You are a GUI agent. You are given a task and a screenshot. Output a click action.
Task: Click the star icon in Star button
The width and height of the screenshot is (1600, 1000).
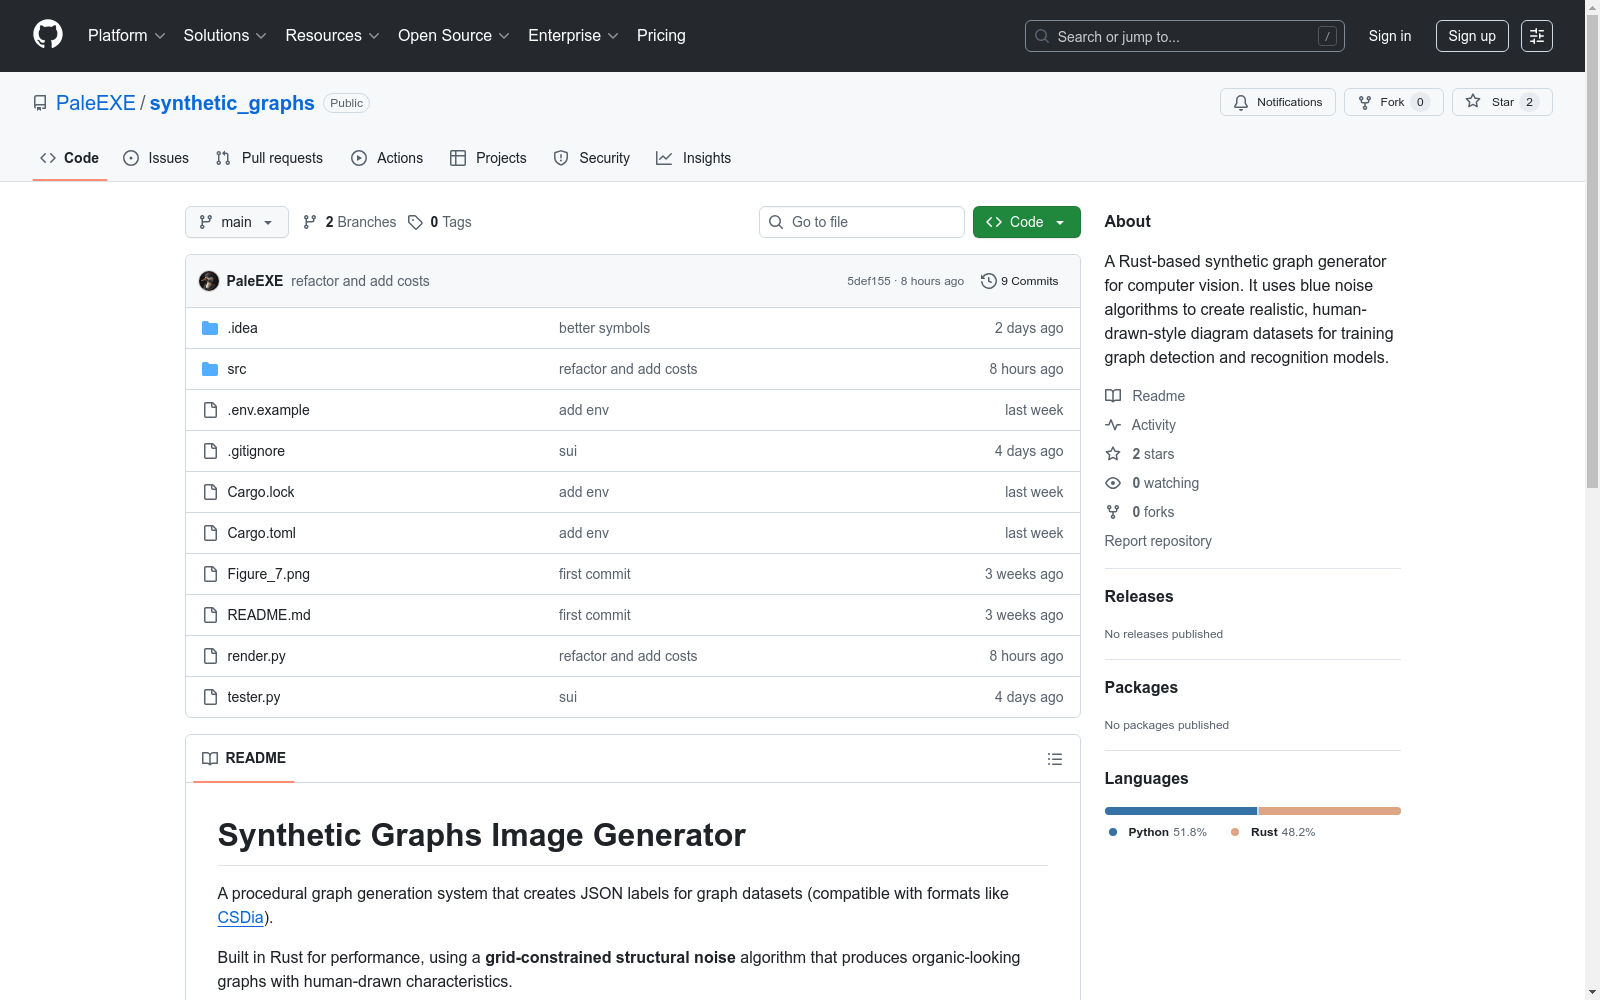click(1473, 101)
